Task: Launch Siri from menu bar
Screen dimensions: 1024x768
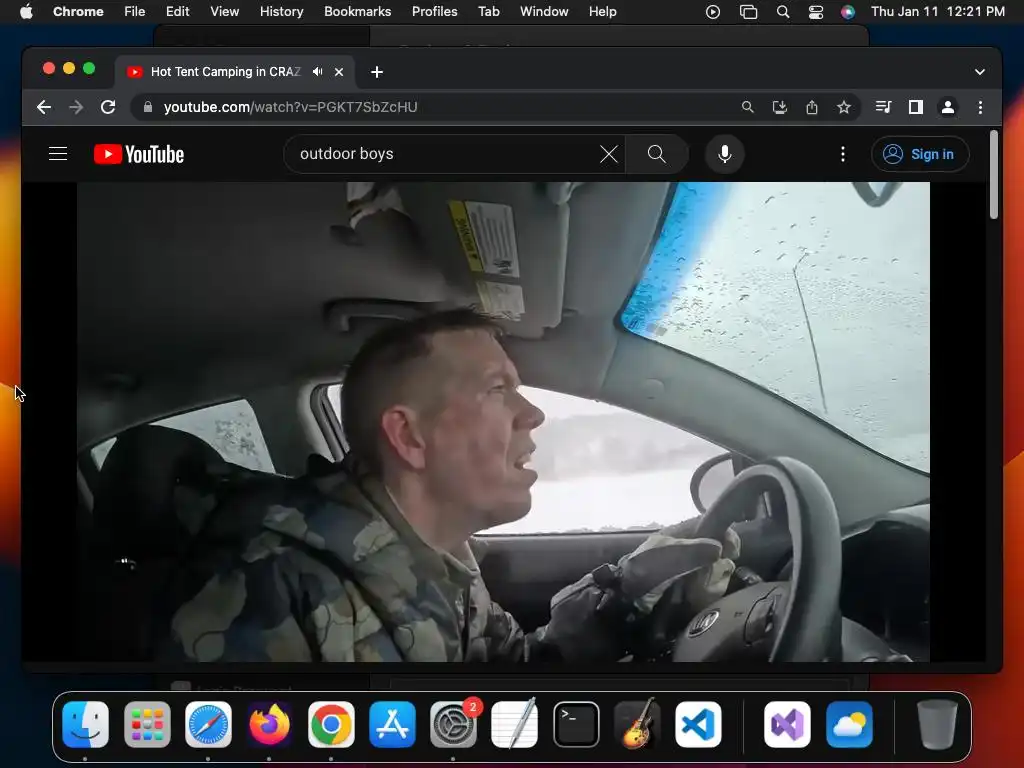Action: pyautogui.click(x=848, y=12)
